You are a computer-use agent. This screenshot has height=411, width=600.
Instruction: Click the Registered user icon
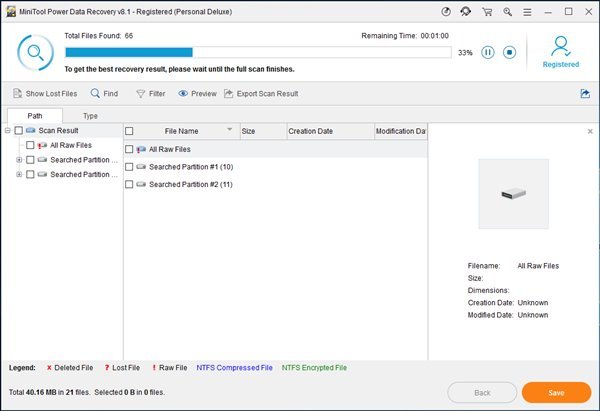click(560, 47)
